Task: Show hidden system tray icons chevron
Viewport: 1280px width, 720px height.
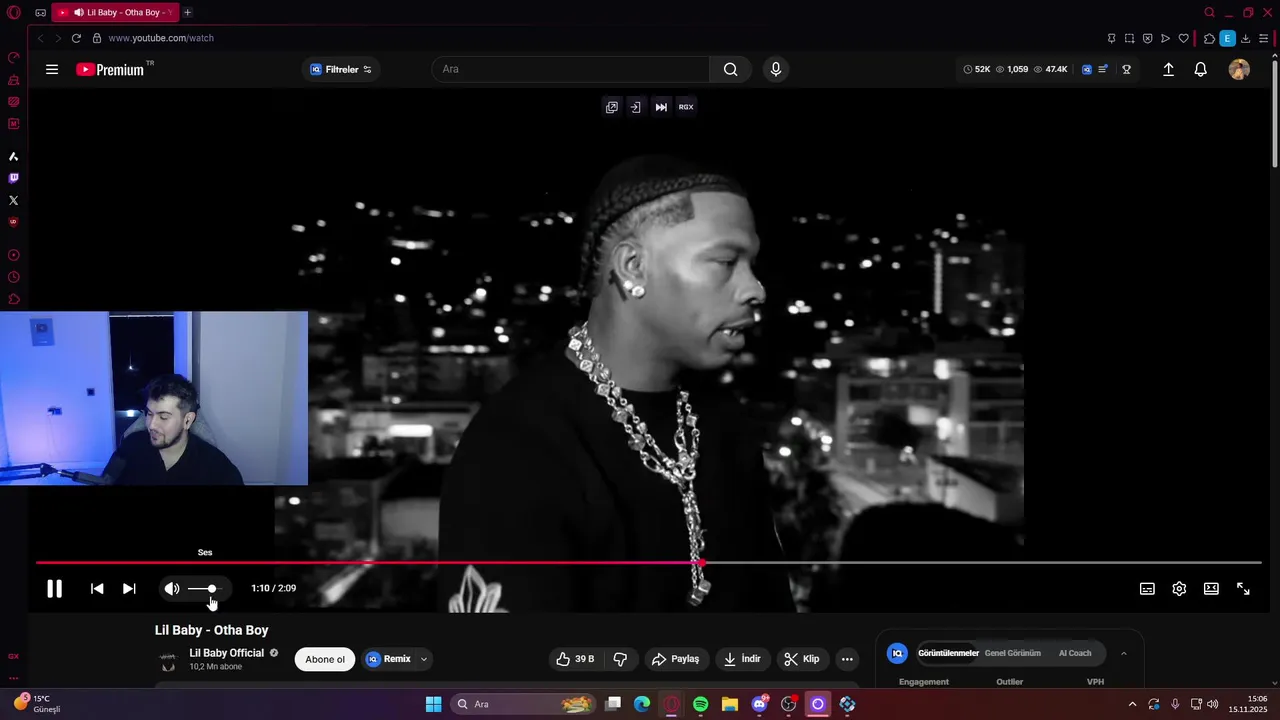Action: (1132, 704)
